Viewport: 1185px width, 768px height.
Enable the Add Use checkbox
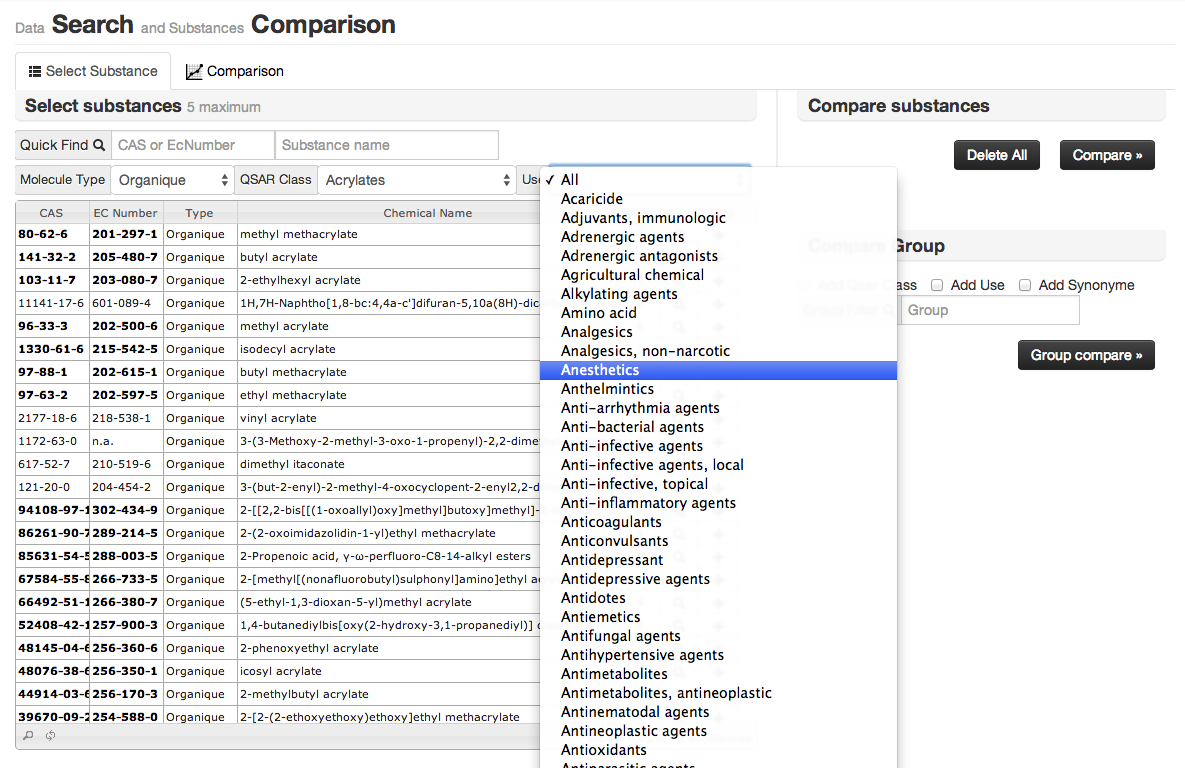pyautogui.click(x=937, y=285)
